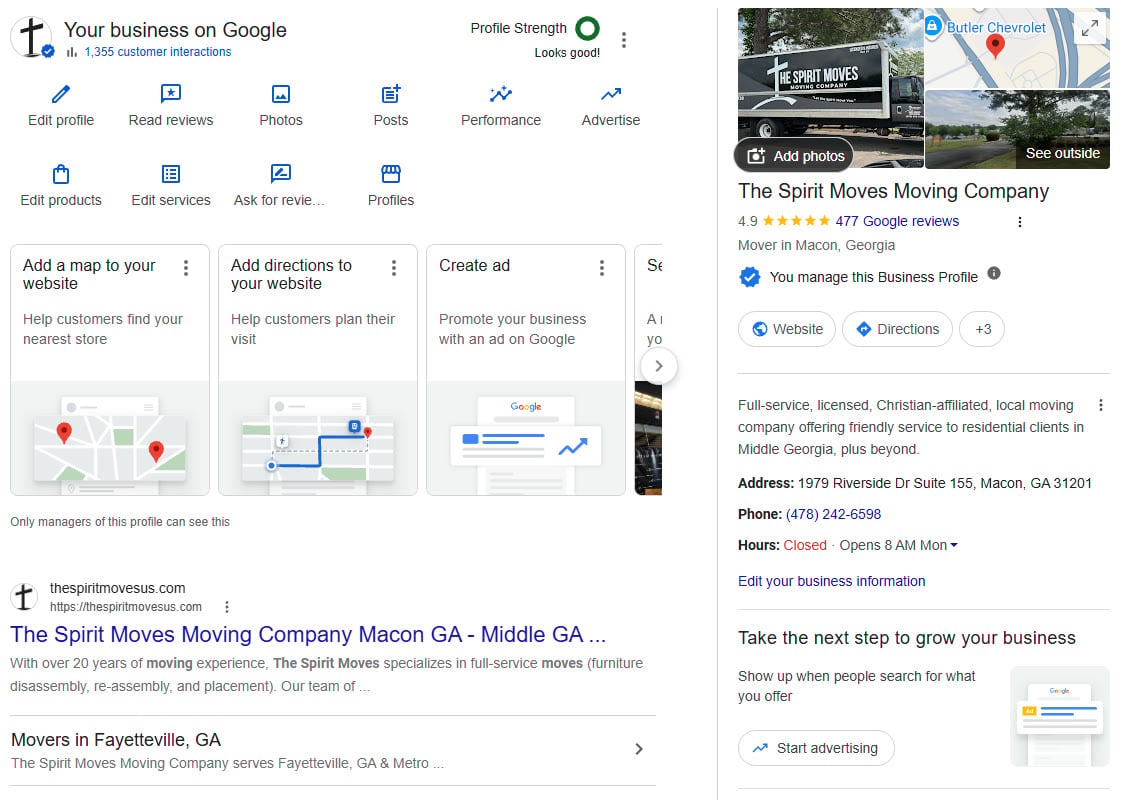Open the 'Create ad' card
1130x800 pixels.
point(526,370)
